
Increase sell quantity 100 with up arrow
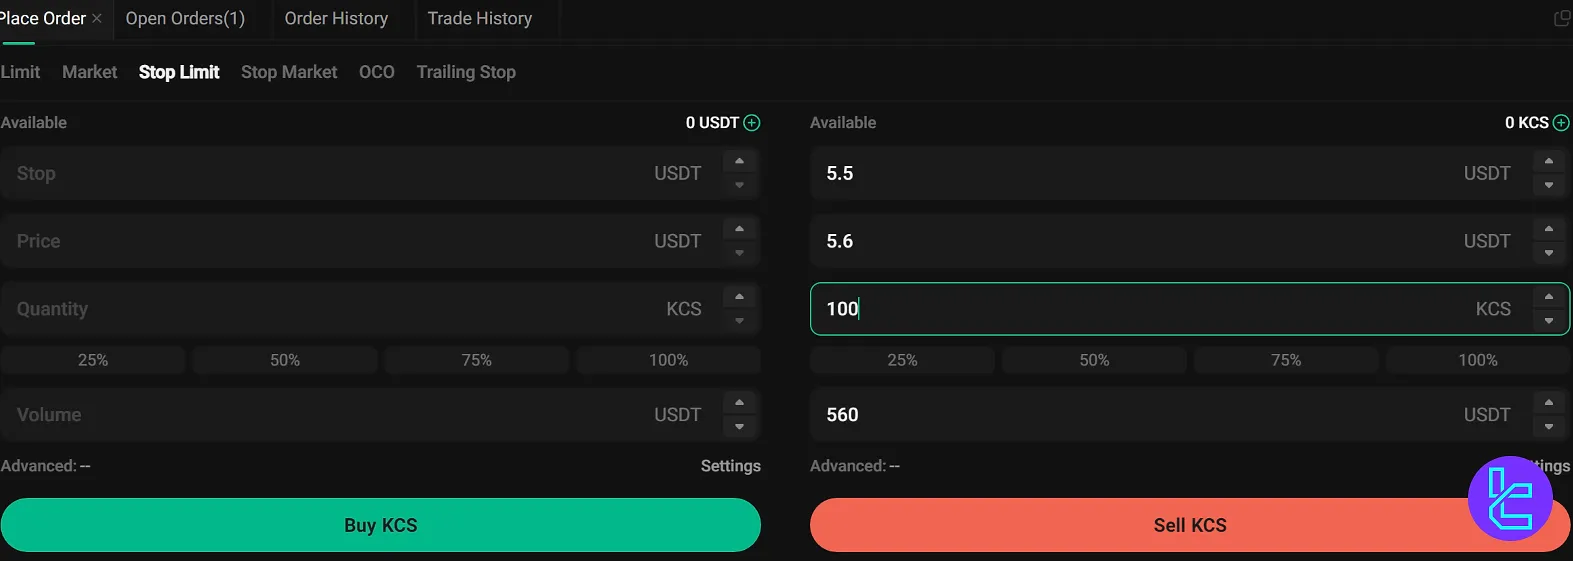coord(1549,297)
